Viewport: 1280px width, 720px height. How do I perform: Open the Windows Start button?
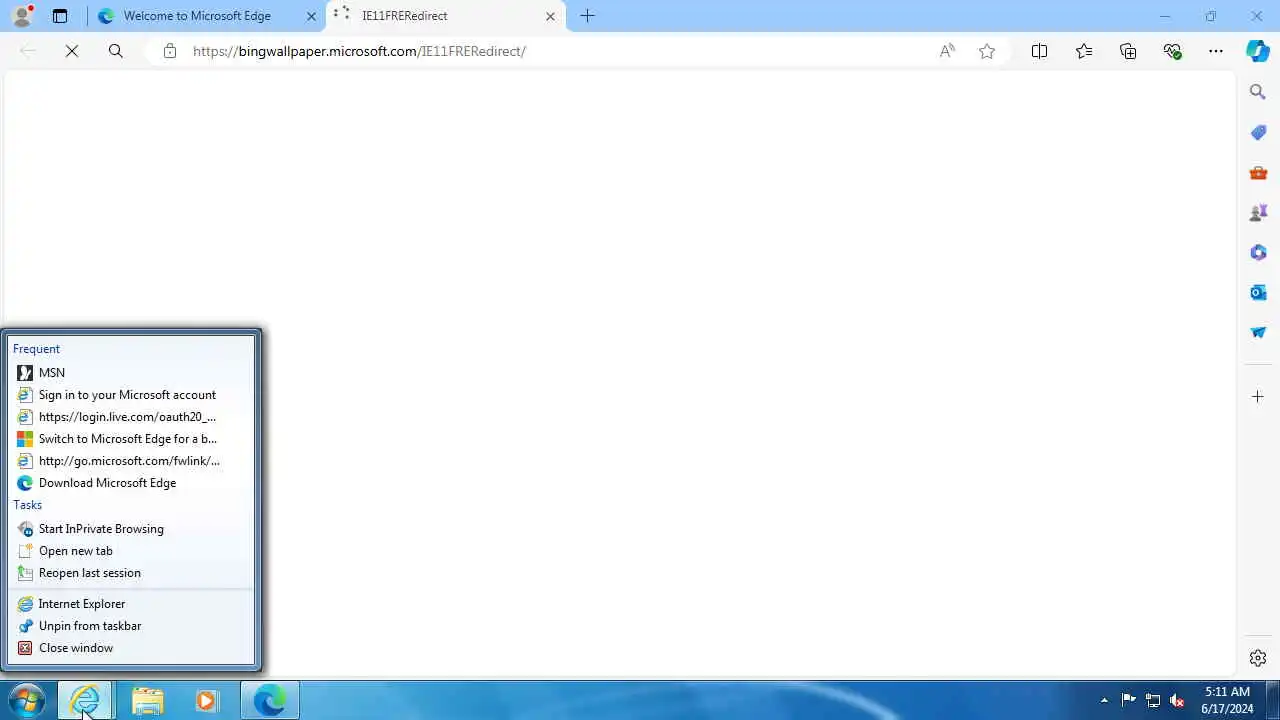coord(27,700)
